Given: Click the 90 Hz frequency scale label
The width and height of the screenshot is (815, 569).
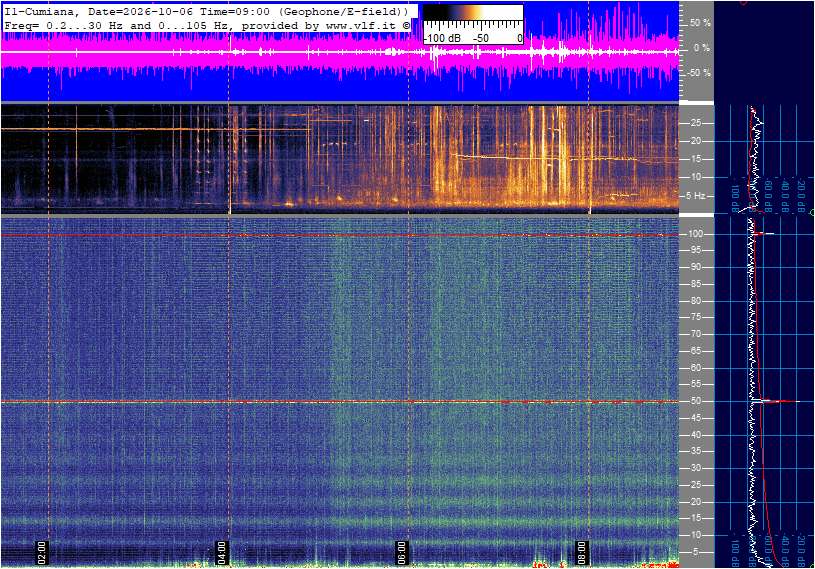Looking at the screenshot, I should [696, 267].
